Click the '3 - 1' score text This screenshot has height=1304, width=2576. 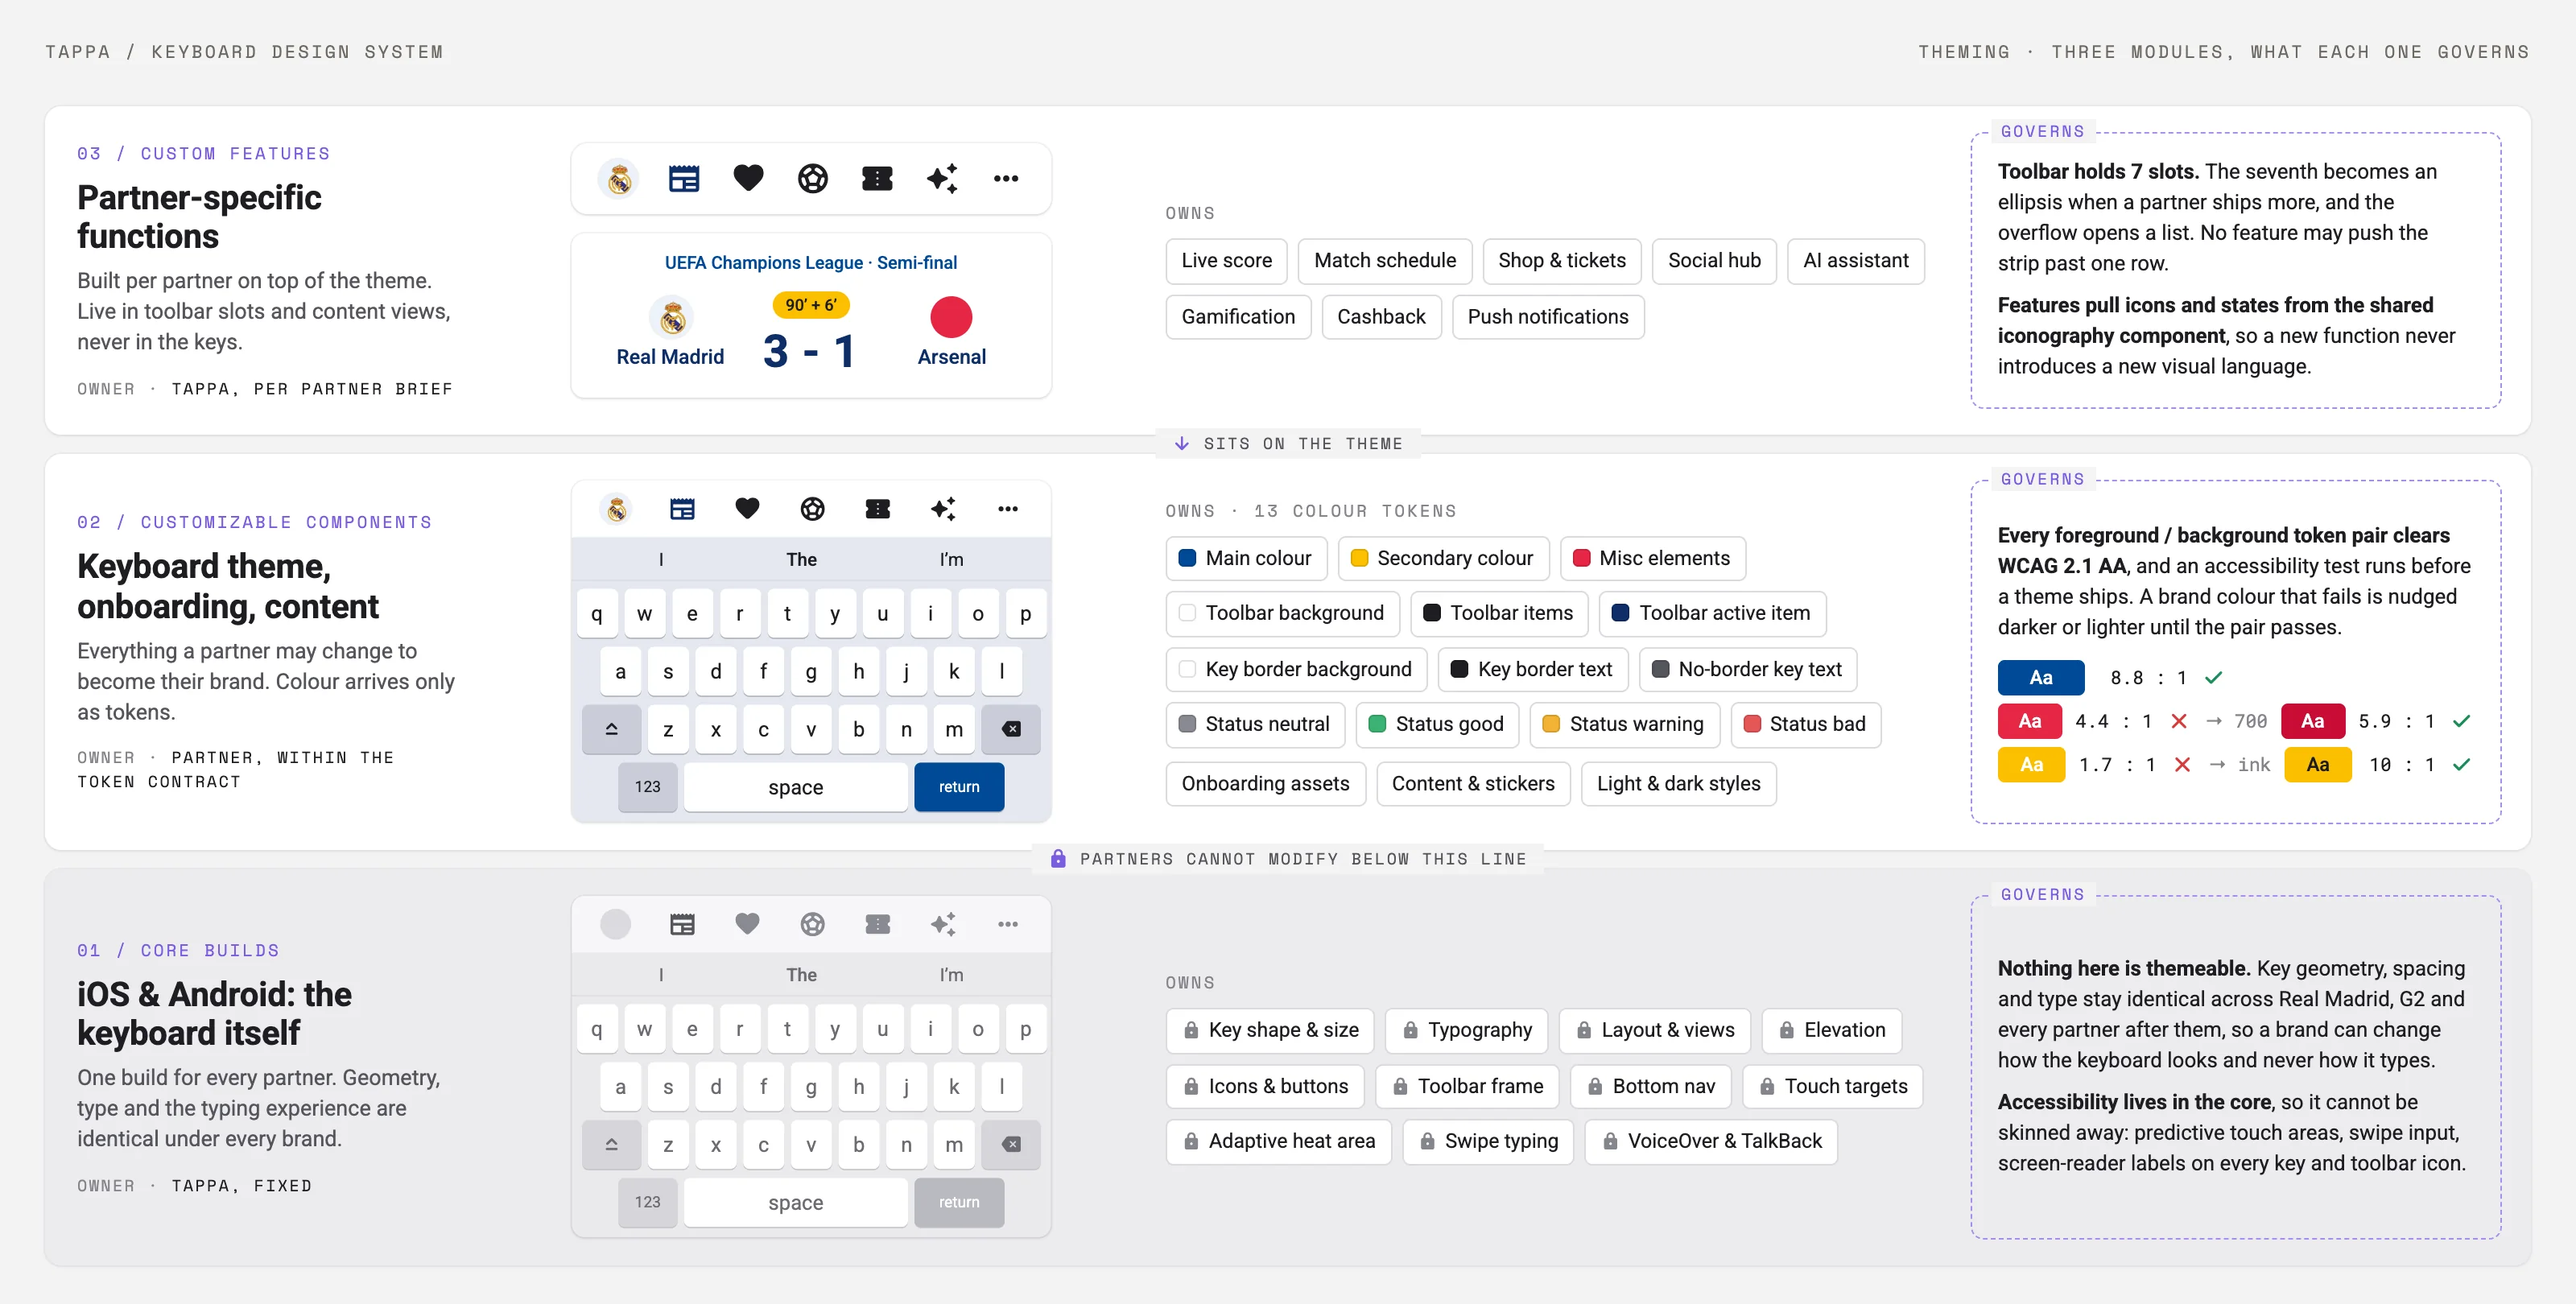tap(809, 351)
